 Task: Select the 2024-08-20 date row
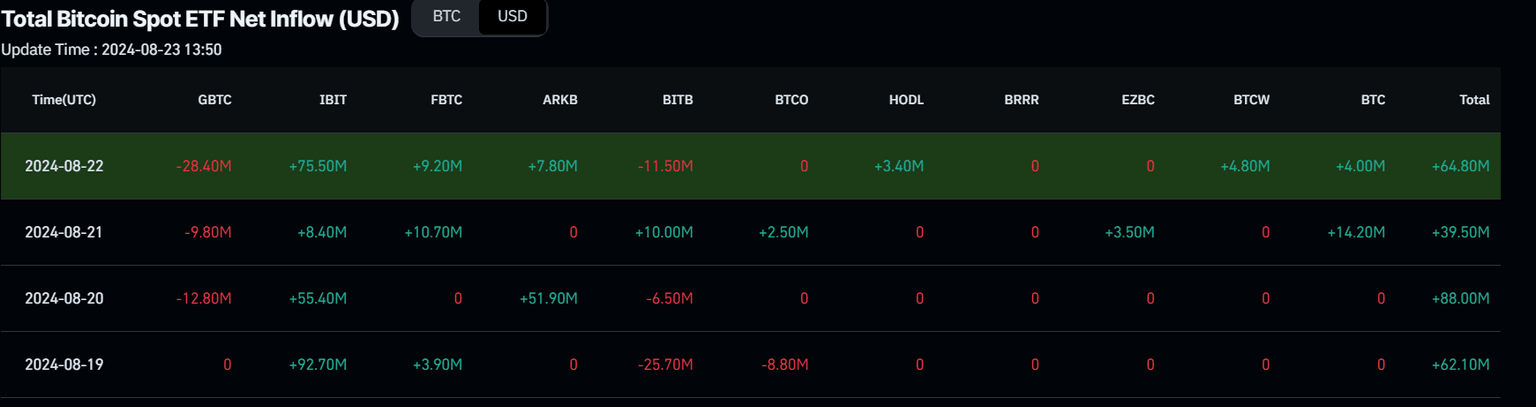click(x=64, y=298)
